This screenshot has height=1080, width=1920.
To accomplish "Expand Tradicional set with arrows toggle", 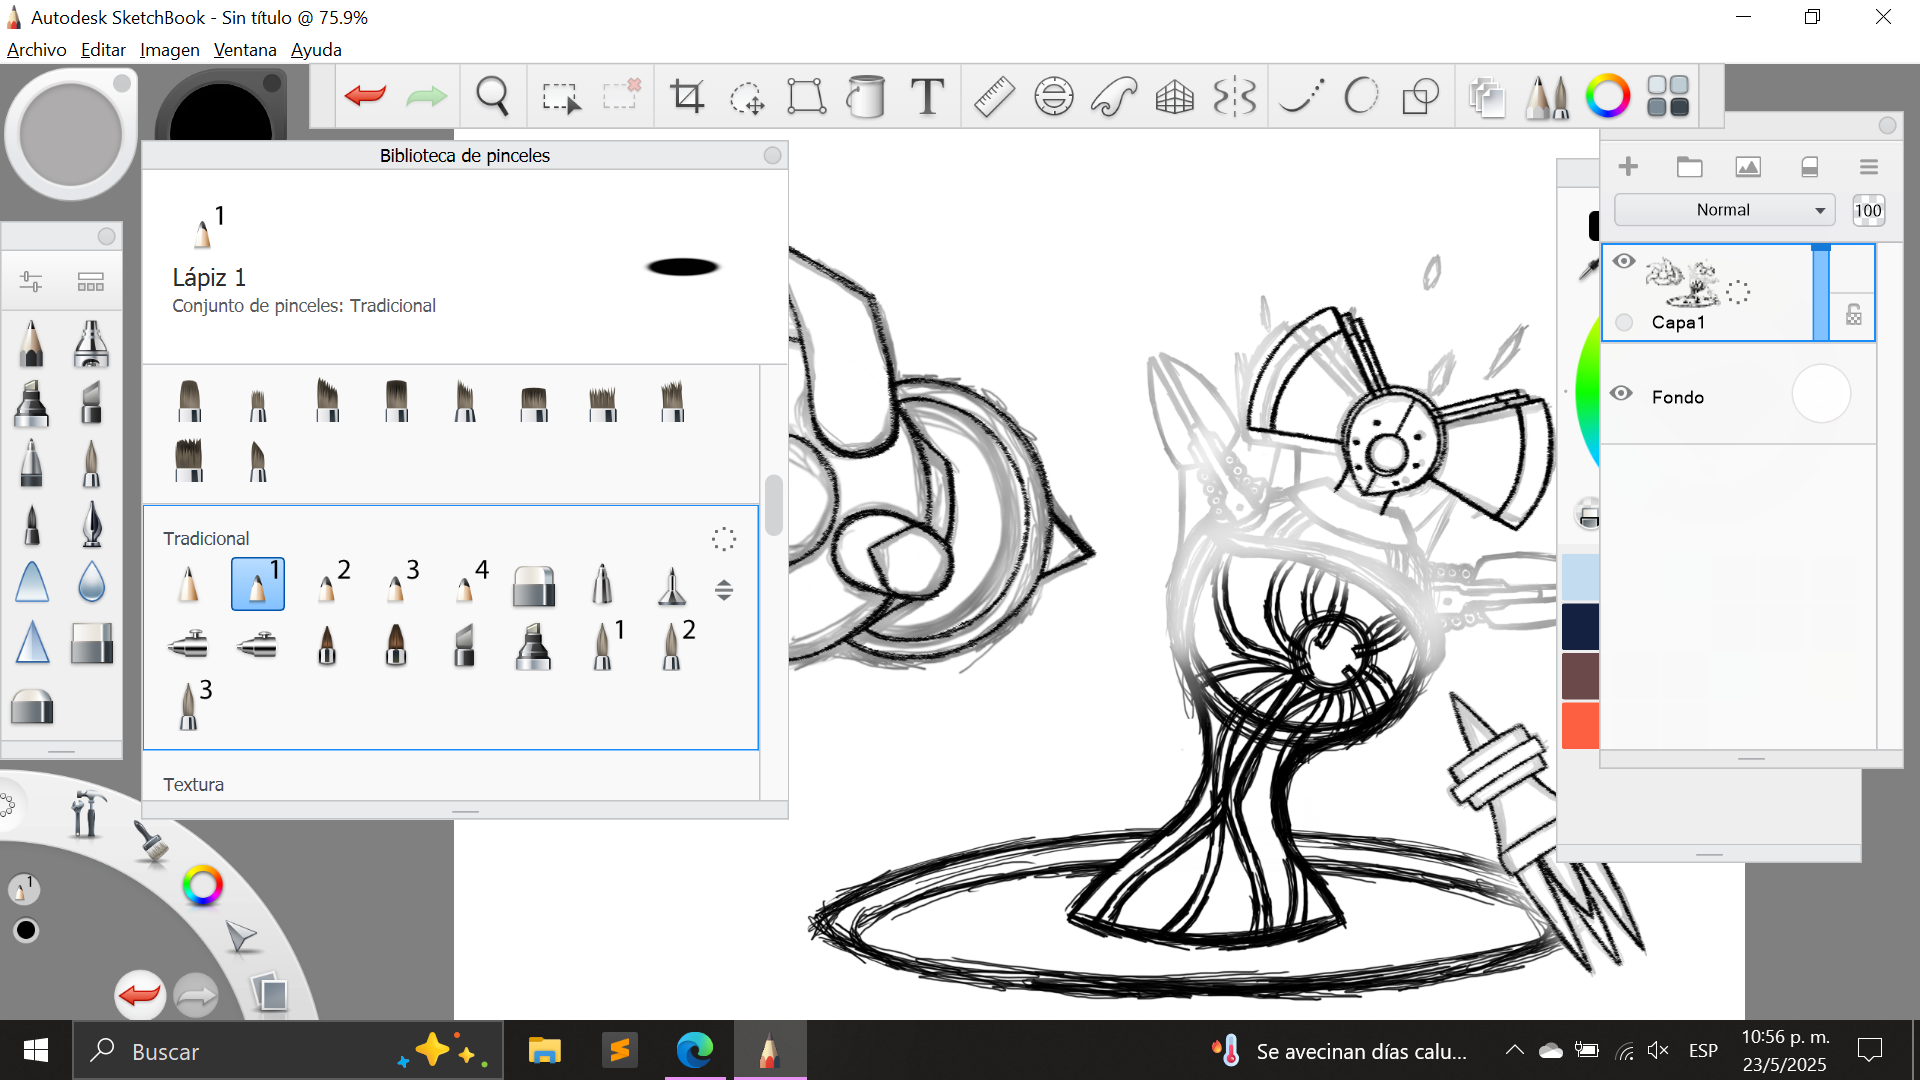I will click(724, 590).
